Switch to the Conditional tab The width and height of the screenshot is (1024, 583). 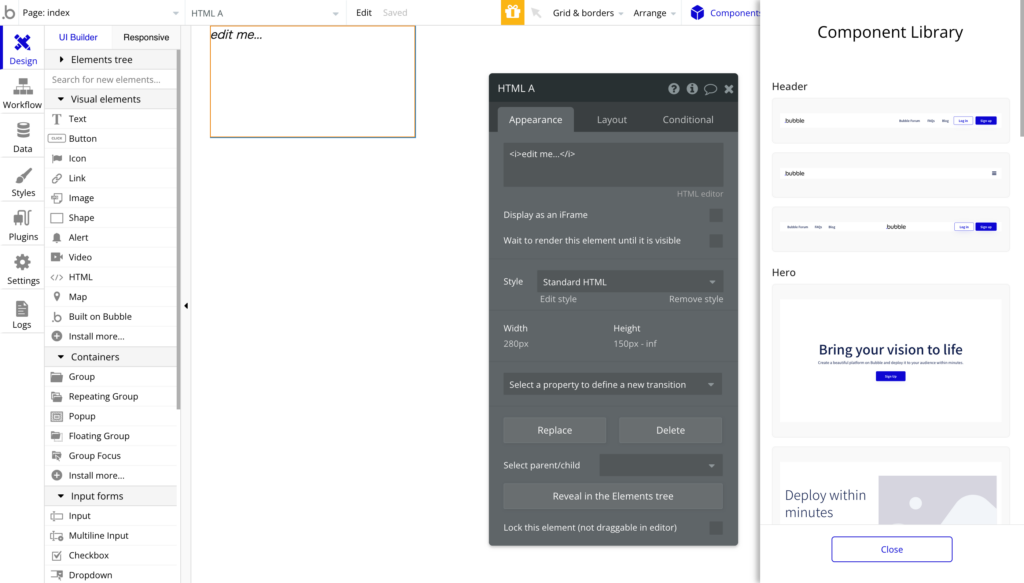688,119
